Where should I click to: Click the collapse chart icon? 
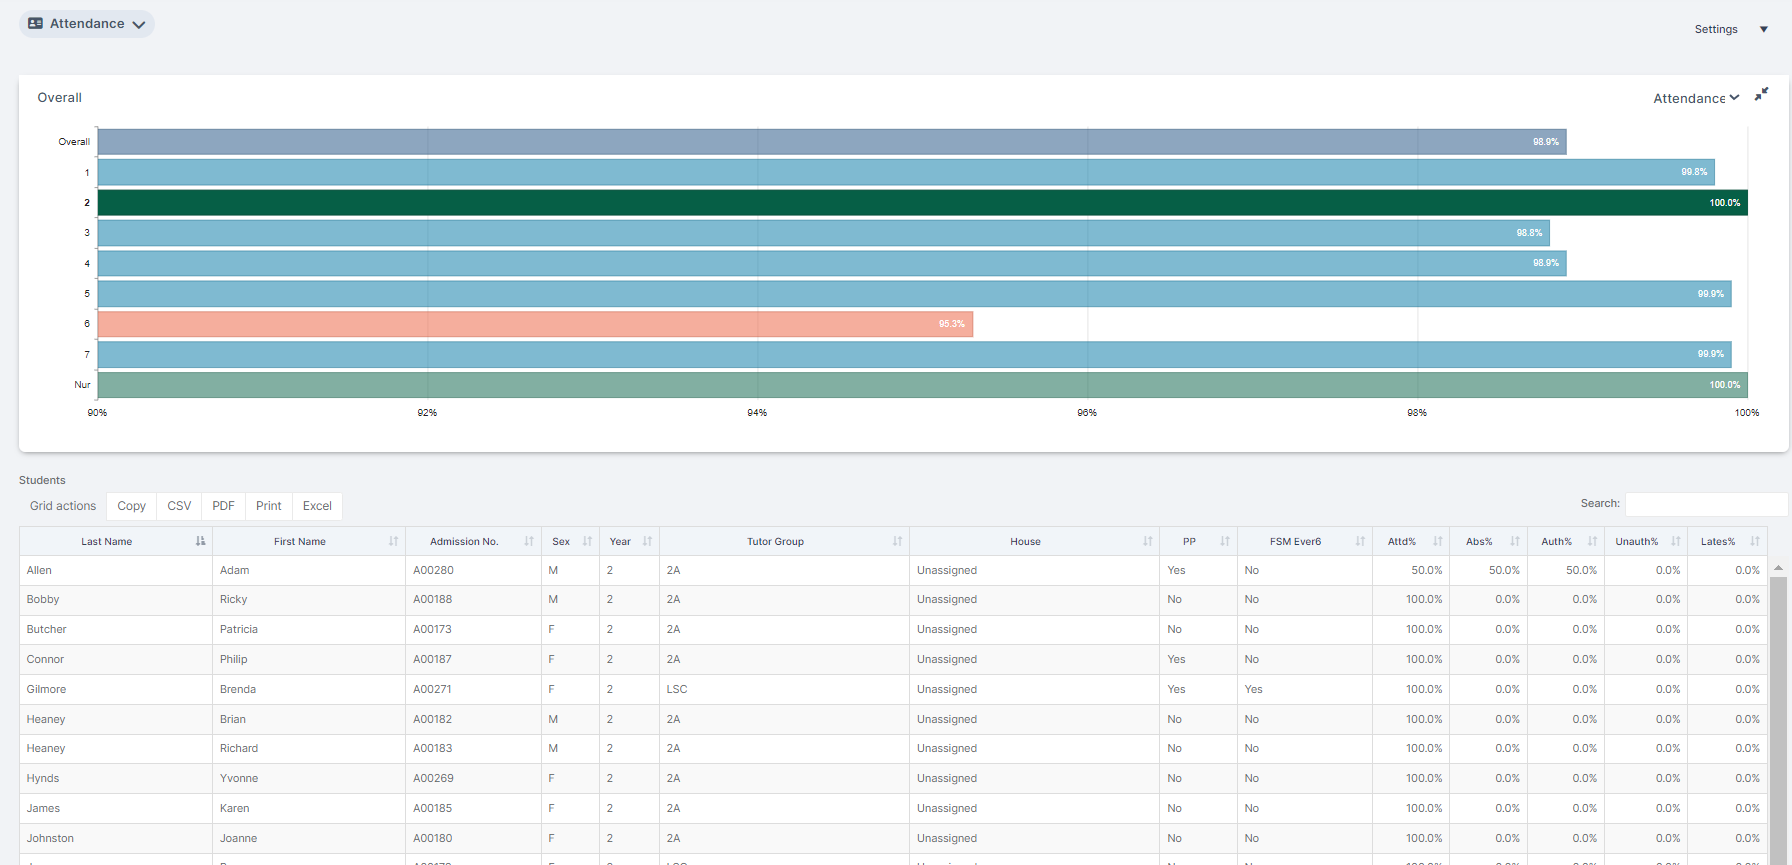(1761, 94)
